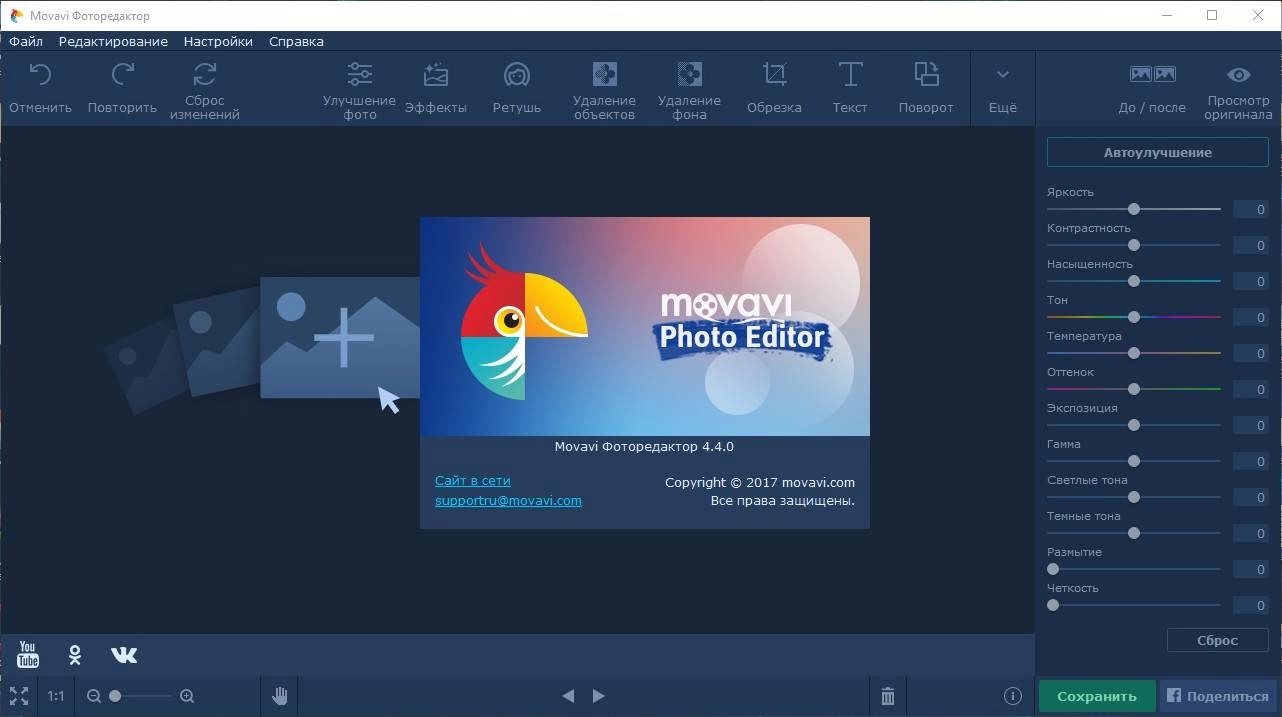Image resolution: width=1282 pixels, height=717 pixels.
Task: Go to next image arrow
Action: (x=599, y=696)
